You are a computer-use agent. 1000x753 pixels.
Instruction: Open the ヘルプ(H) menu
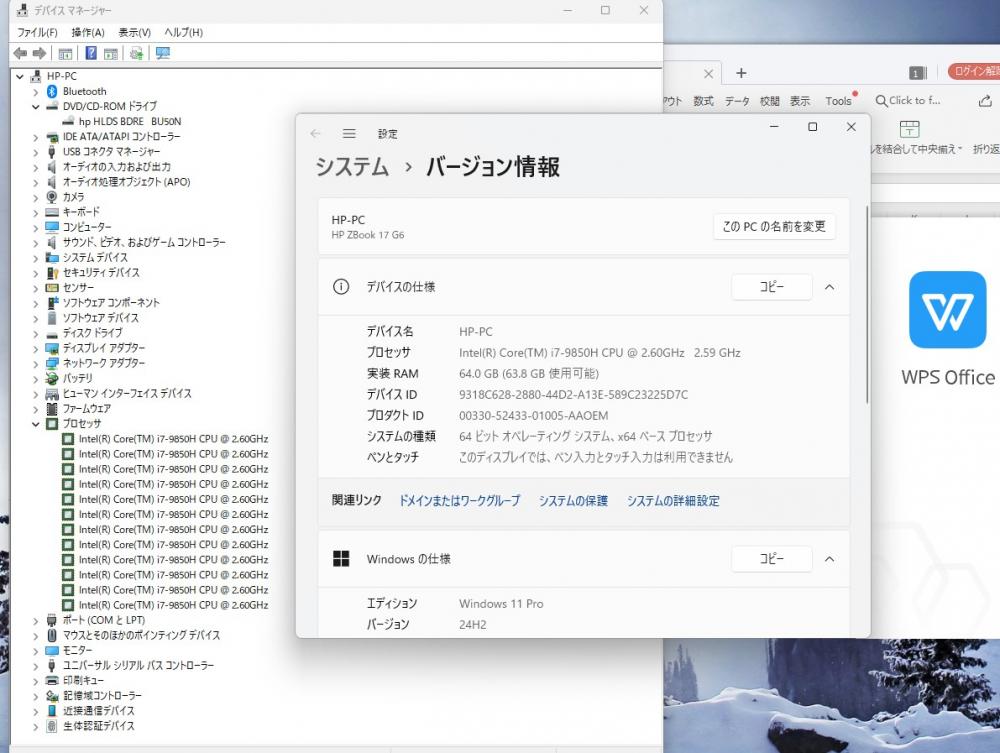pos(183,33)
